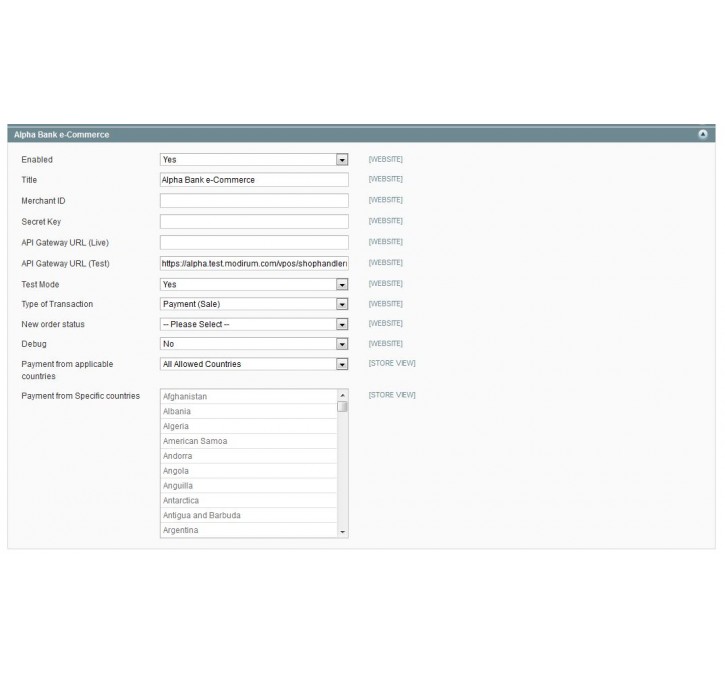
Task: Select Anguilla in the country list
Action: click(249, 485)
